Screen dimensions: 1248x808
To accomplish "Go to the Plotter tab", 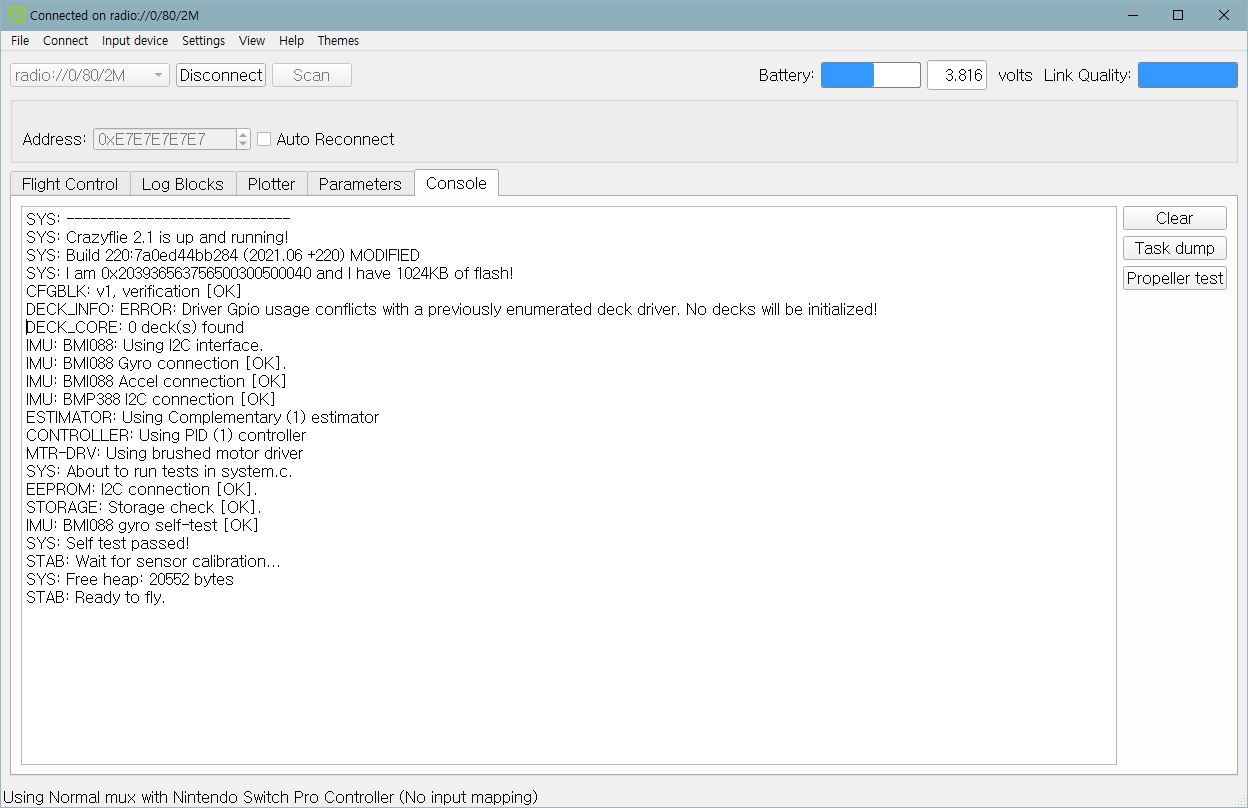I will click(271, 184).
